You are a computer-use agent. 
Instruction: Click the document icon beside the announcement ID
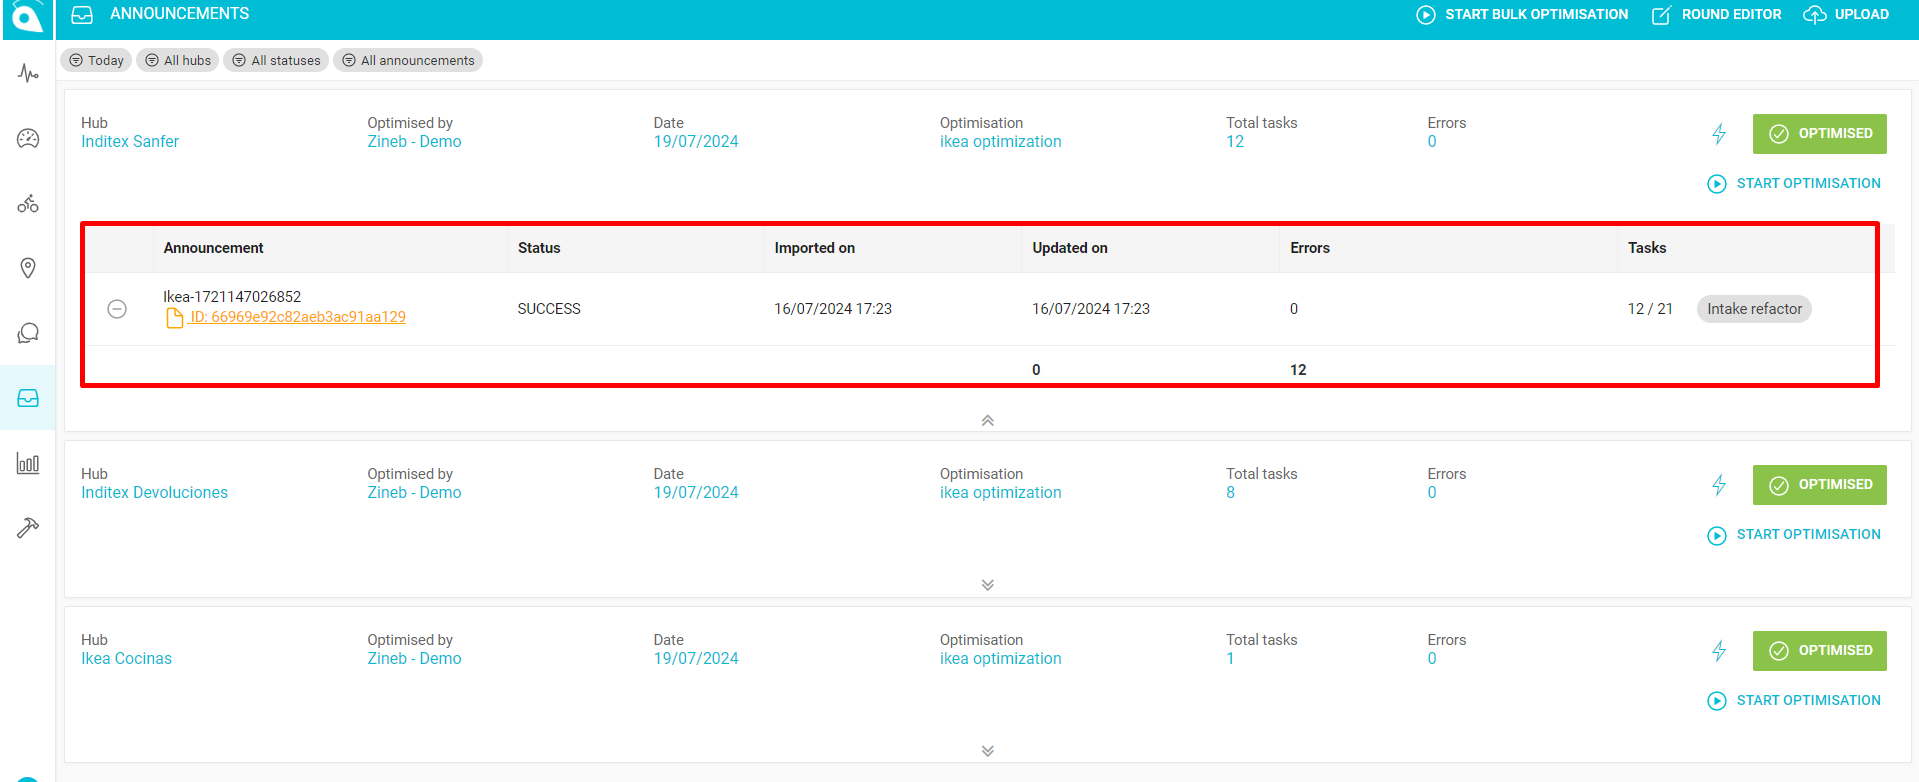pos(175,318)
